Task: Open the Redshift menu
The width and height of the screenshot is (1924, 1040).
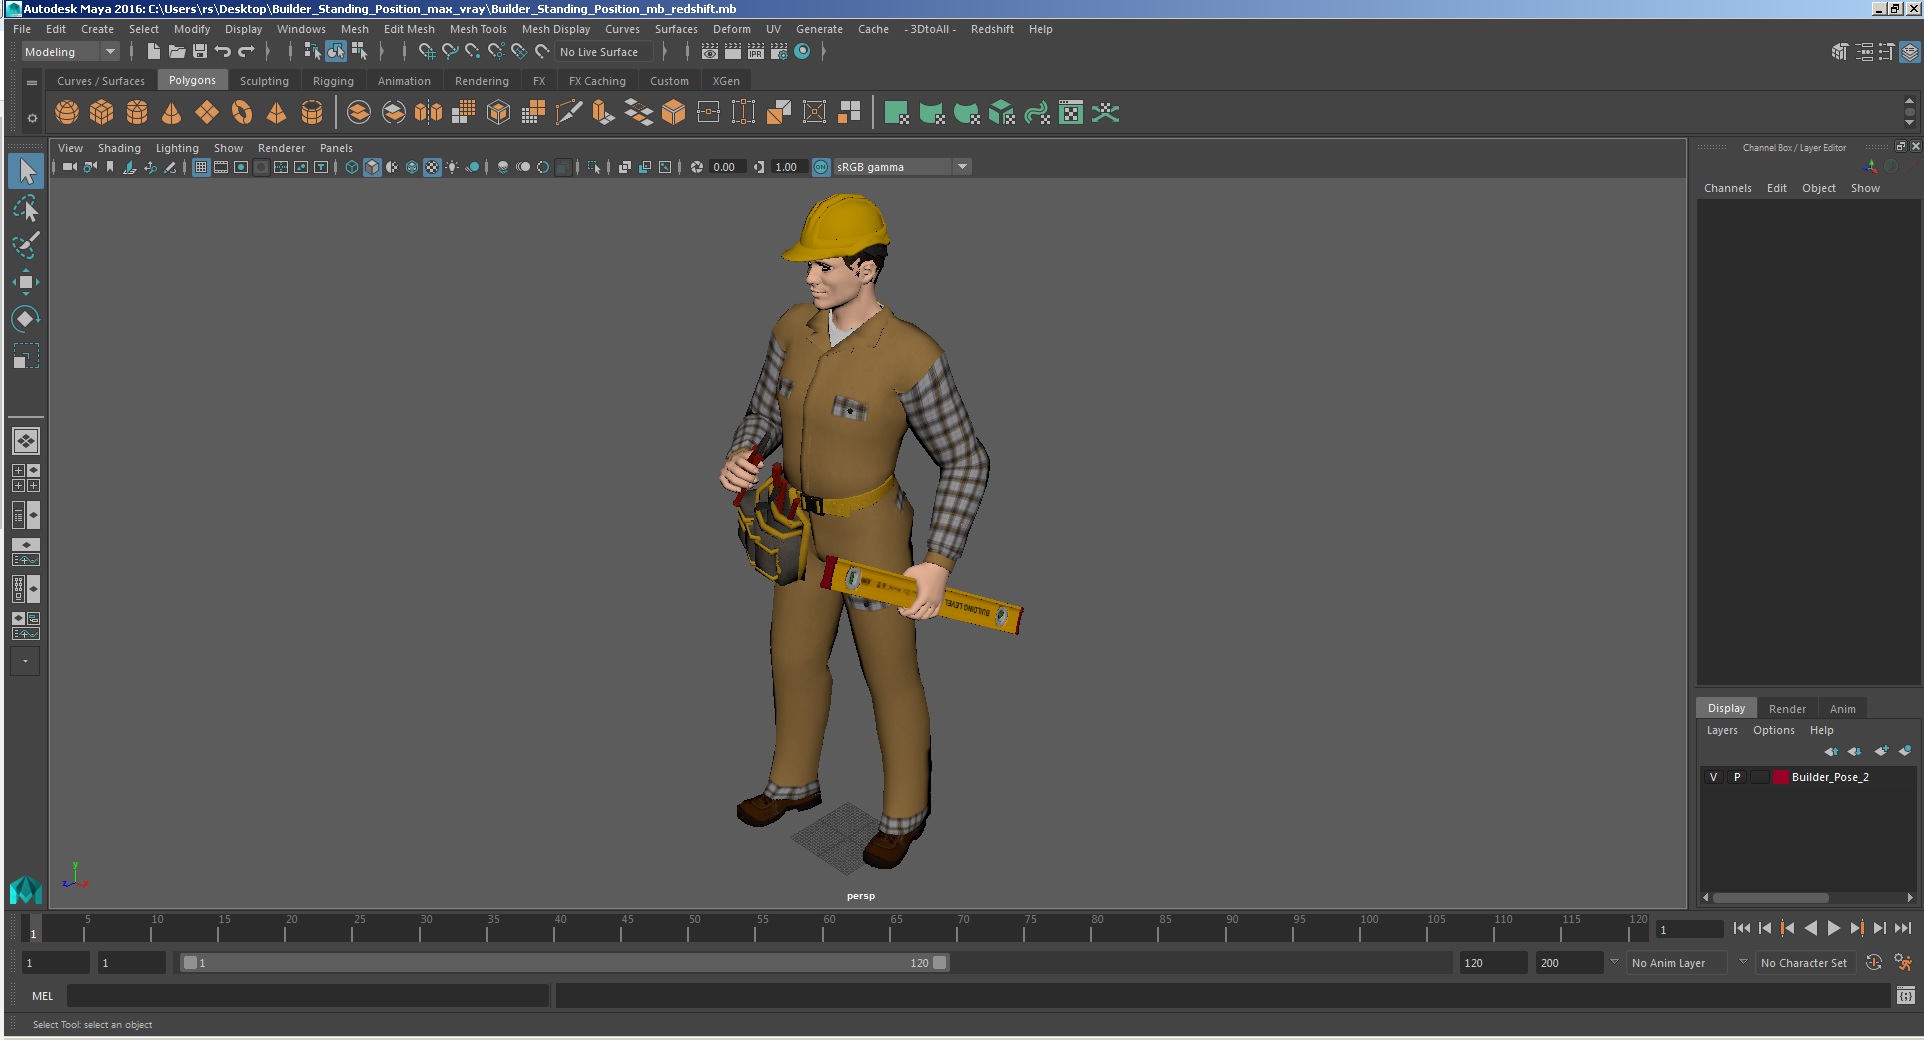Action: click(x=992, y=29)
